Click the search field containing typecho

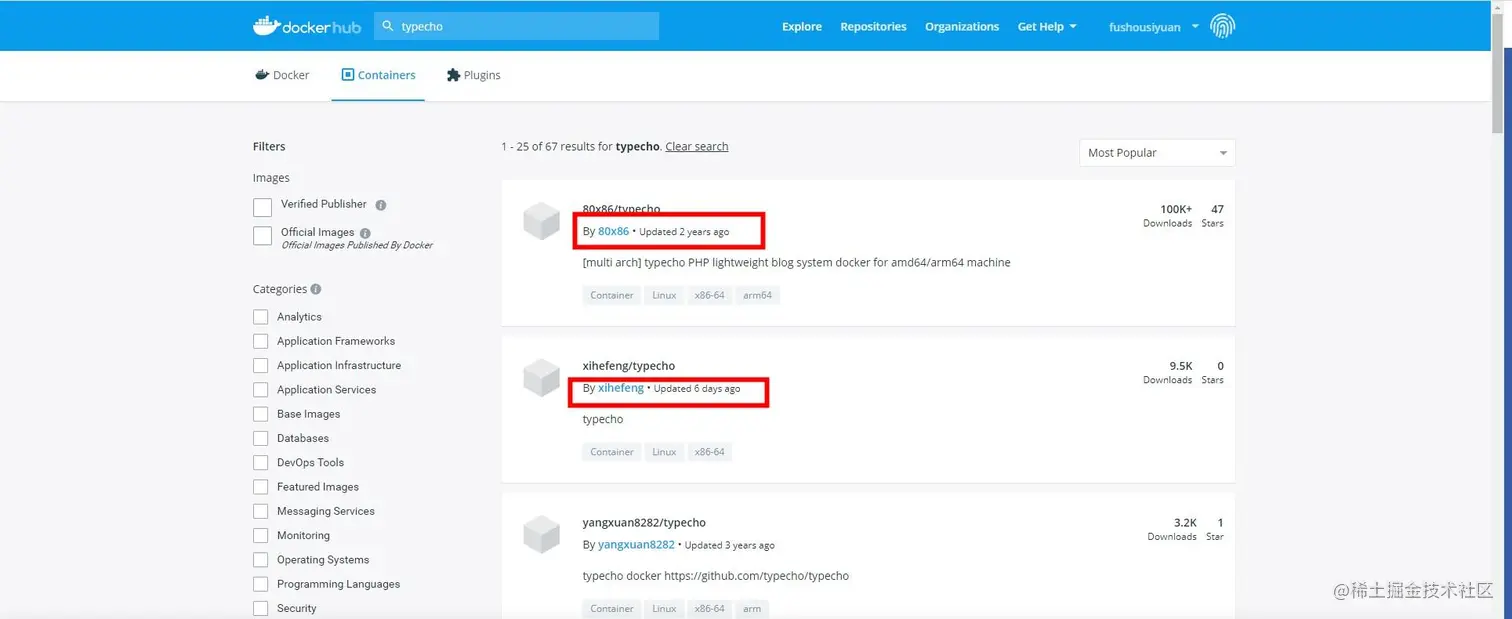coord(517,26)
